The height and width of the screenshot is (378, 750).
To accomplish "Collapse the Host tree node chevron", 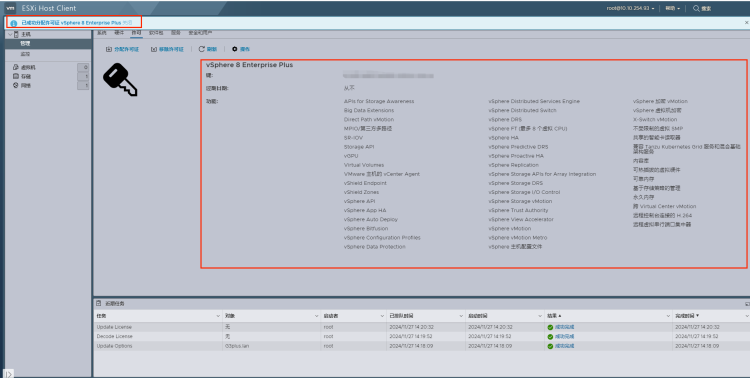I will click(10, 34).
